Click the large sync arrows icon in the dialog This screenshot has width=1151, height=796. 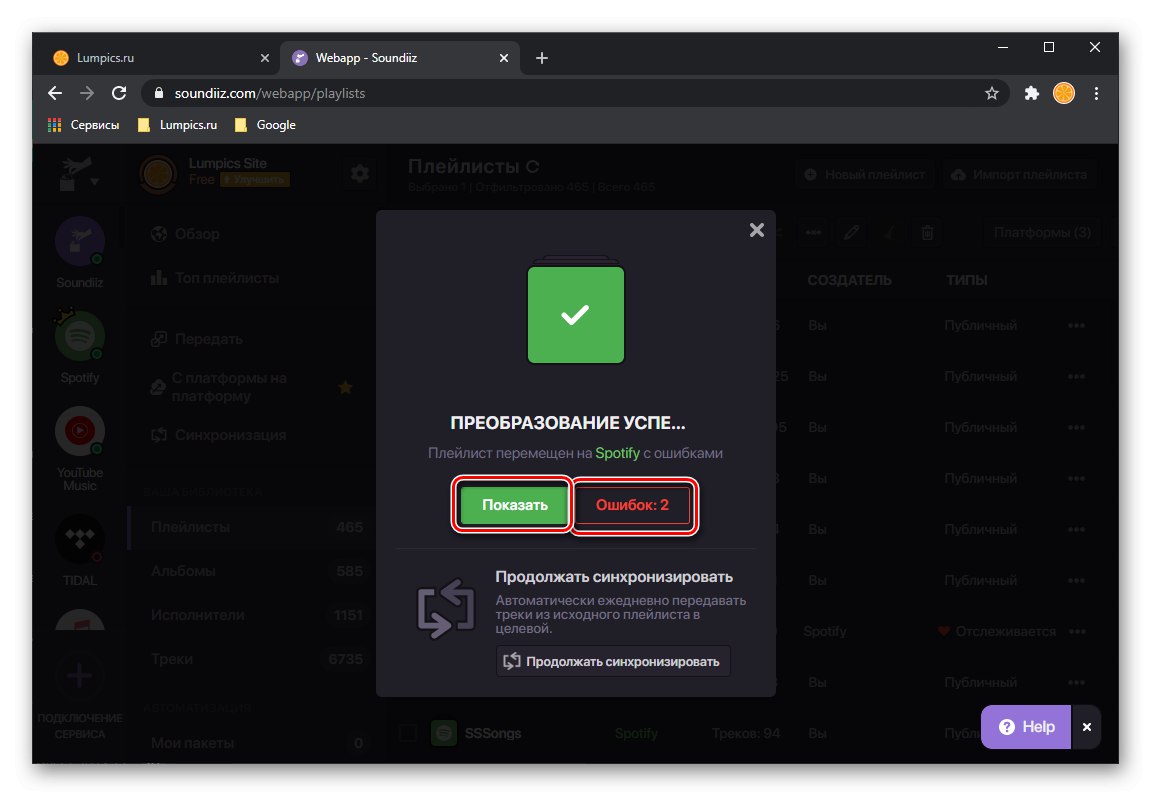(446, 609)
